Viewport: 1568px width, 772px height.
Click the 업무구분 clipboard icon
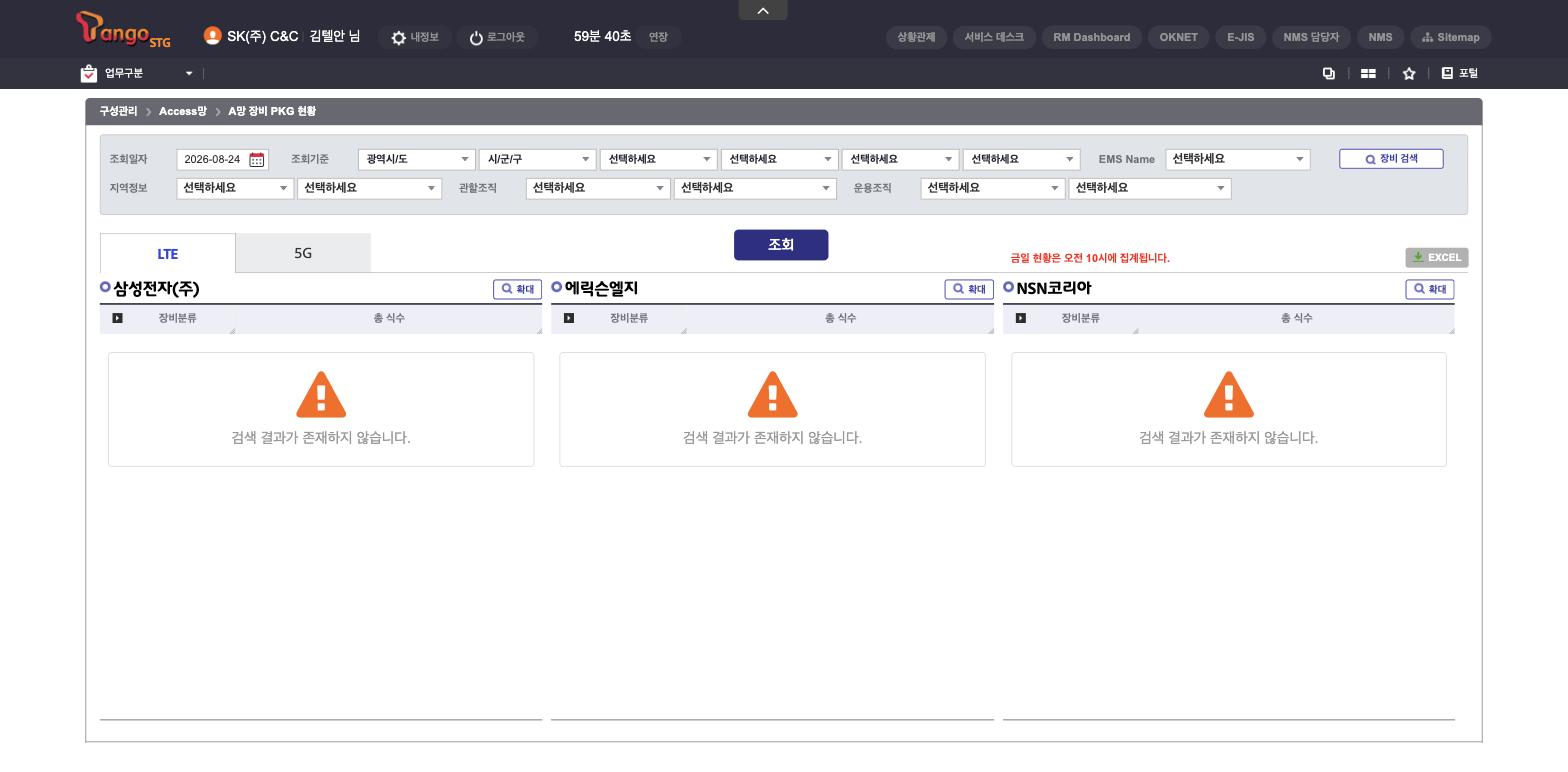point(89,73)
